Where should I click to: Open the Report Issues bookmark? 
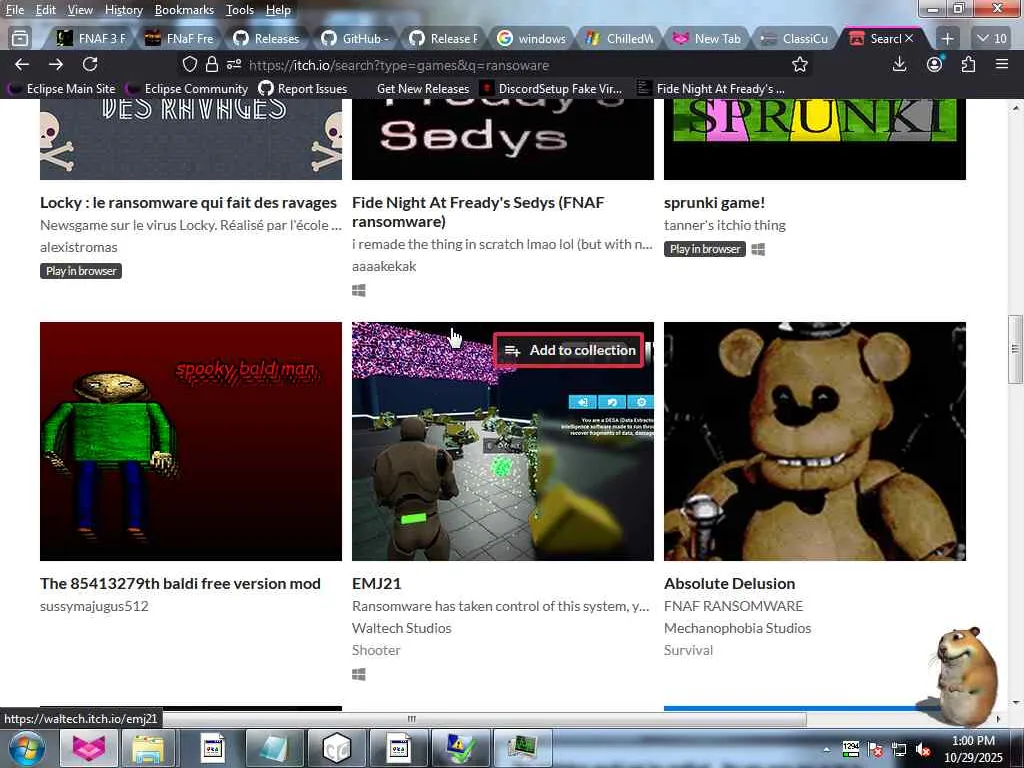tap(303, 88)
